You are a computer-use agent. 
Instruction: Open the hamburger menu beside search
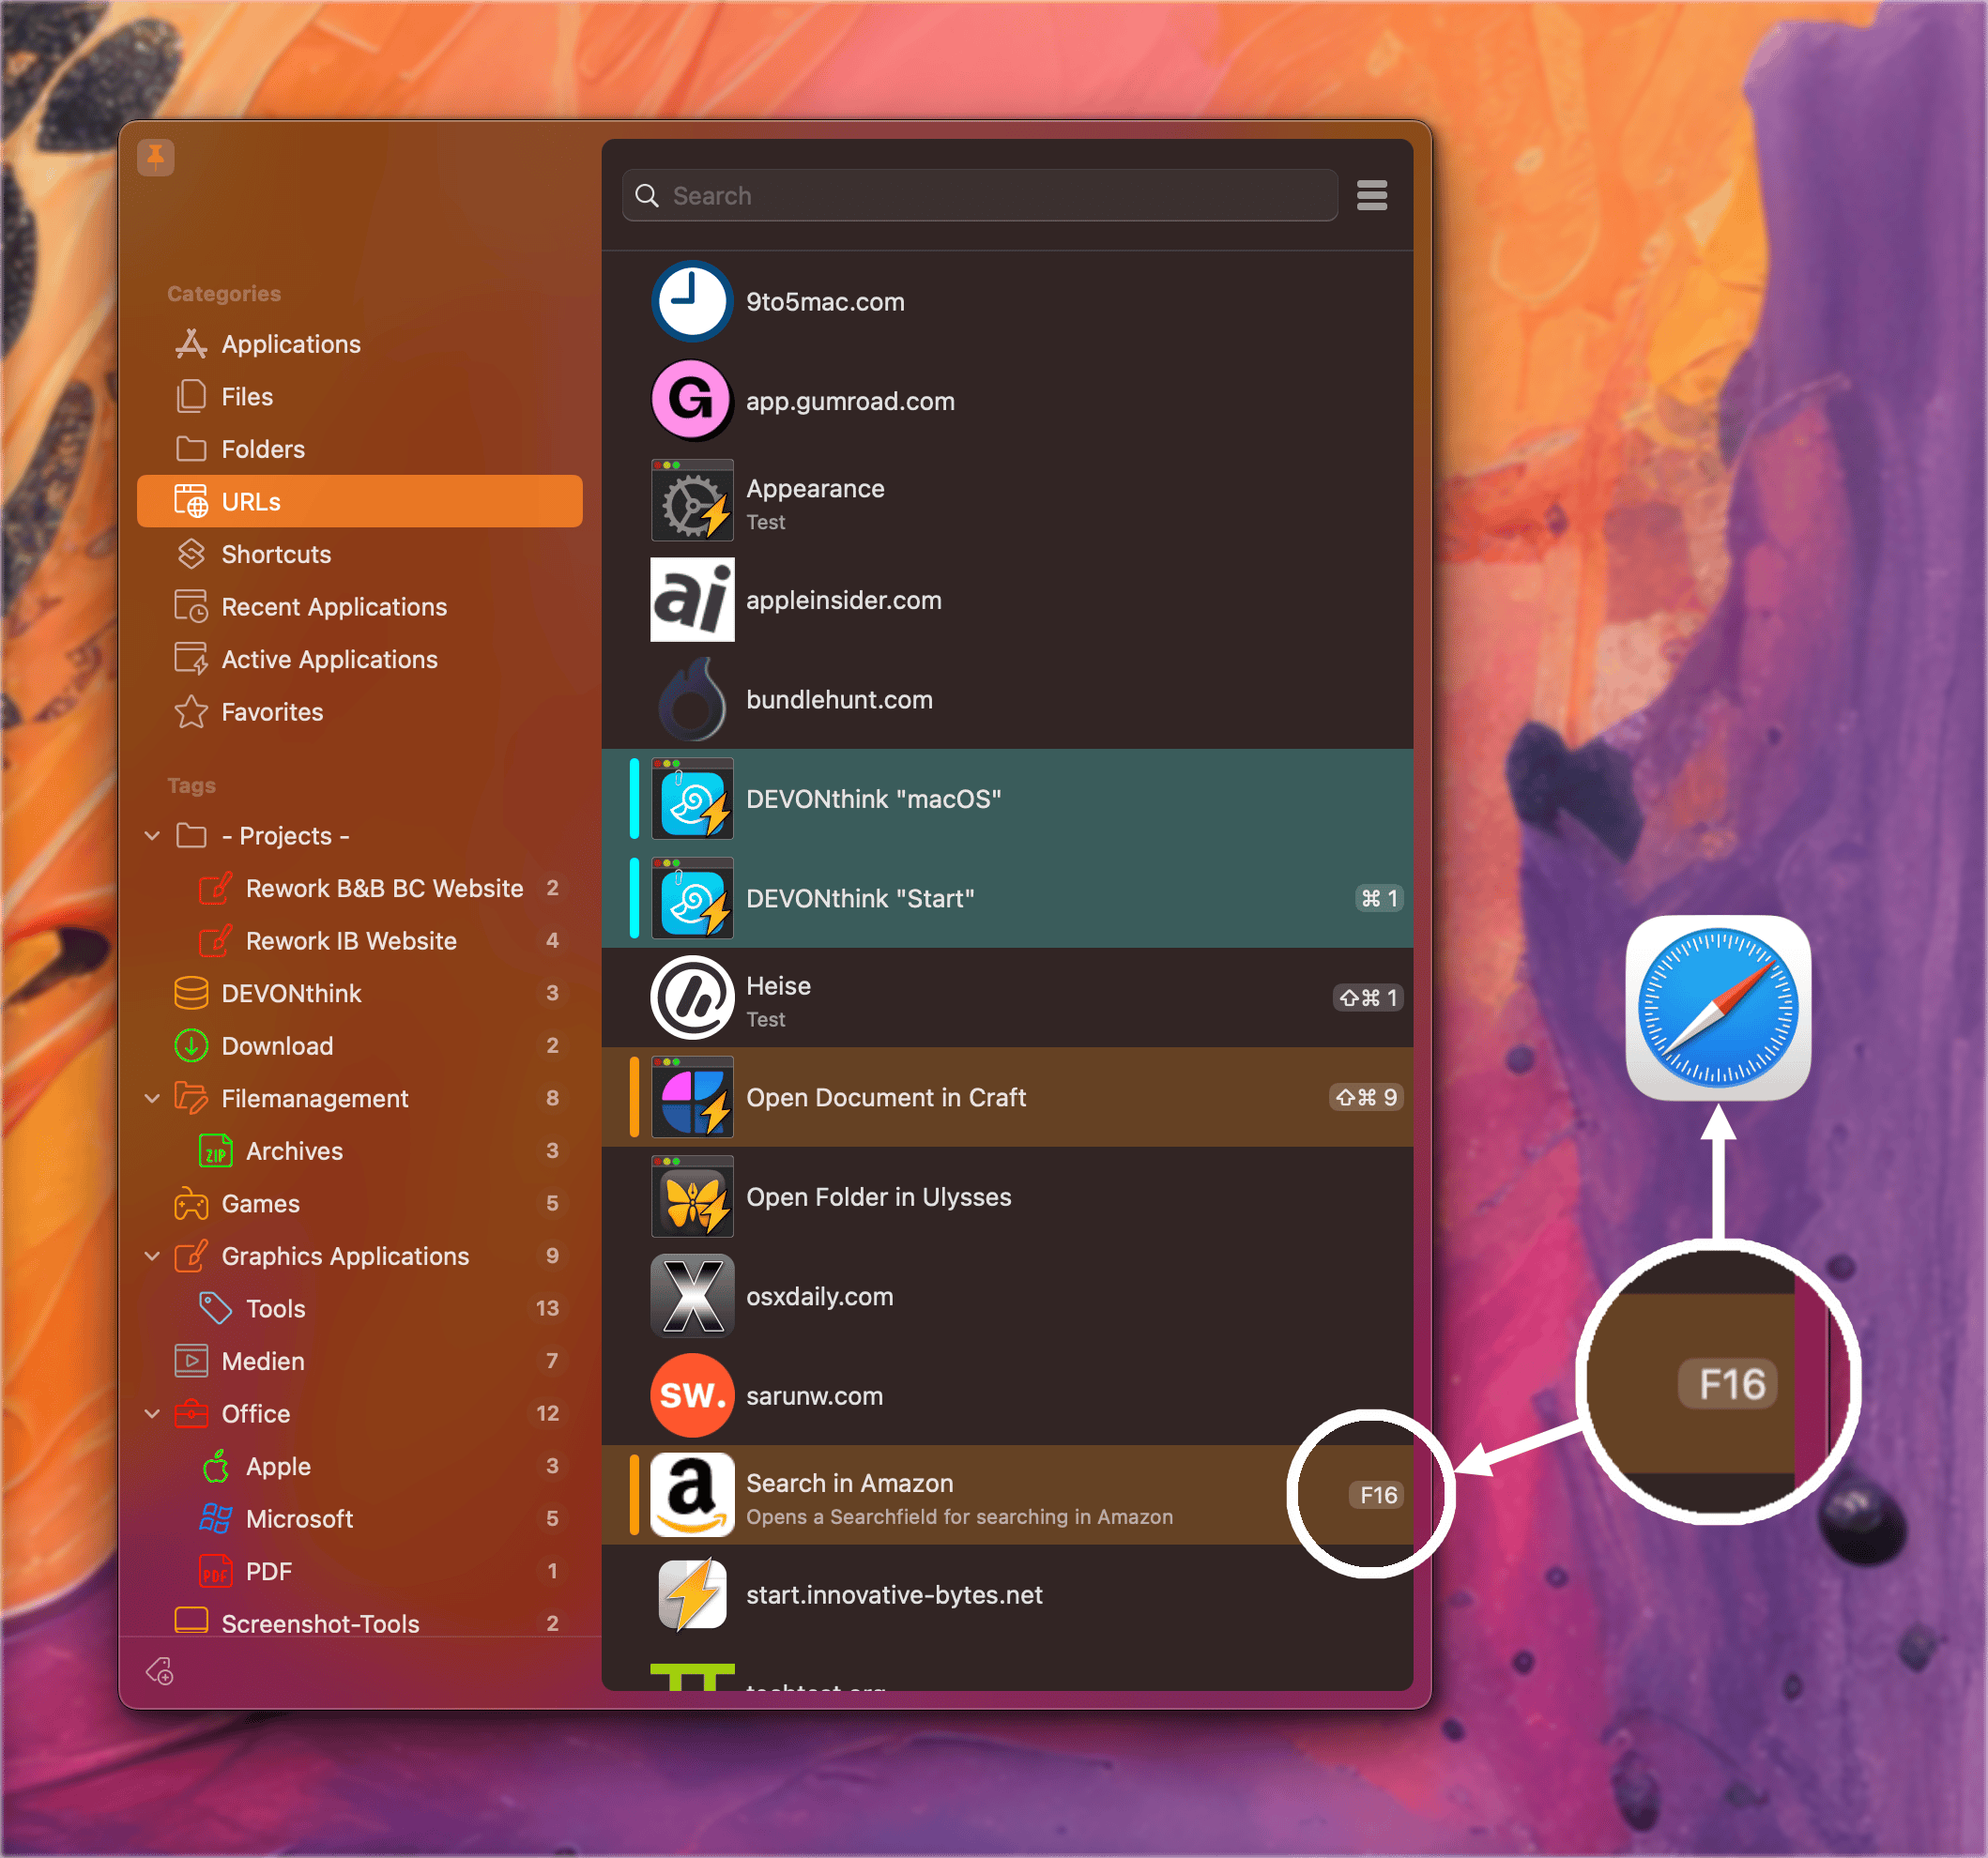click(1372, 195)
